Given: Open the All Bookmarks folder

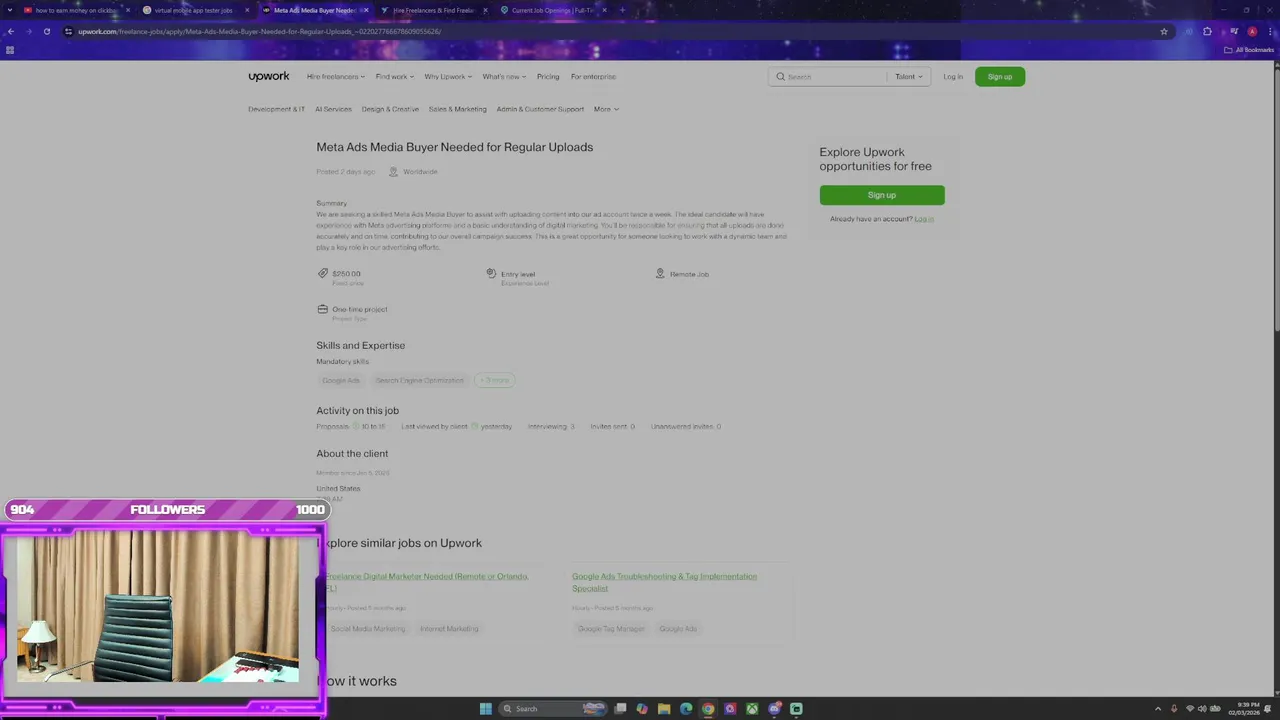Looking at the screenshot, I should pyautogui.click(x=1249, y=50).
